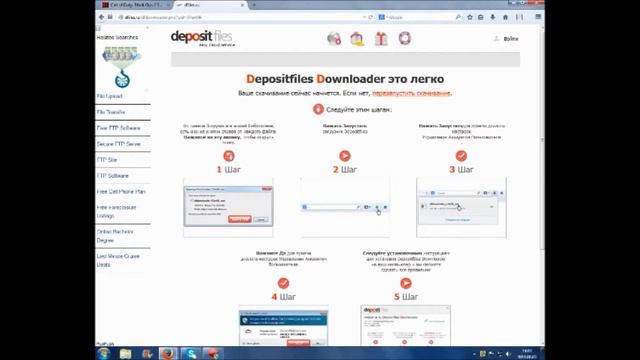Open the bell notifications icon in header
640x360 pixels.
point(357,39)
